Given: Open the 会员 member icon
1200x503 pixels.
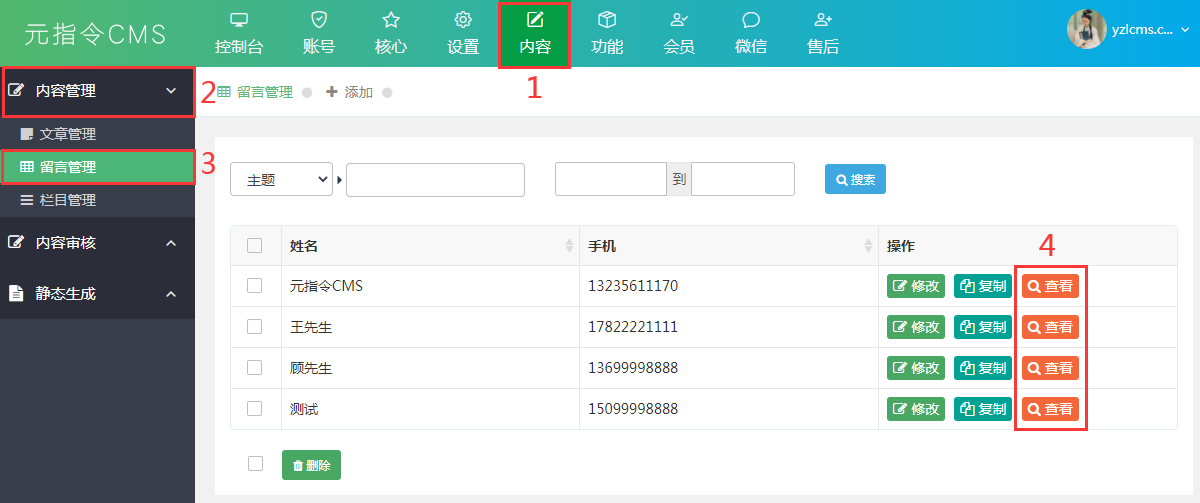Looking at the screenshot, I should (679, 20).
